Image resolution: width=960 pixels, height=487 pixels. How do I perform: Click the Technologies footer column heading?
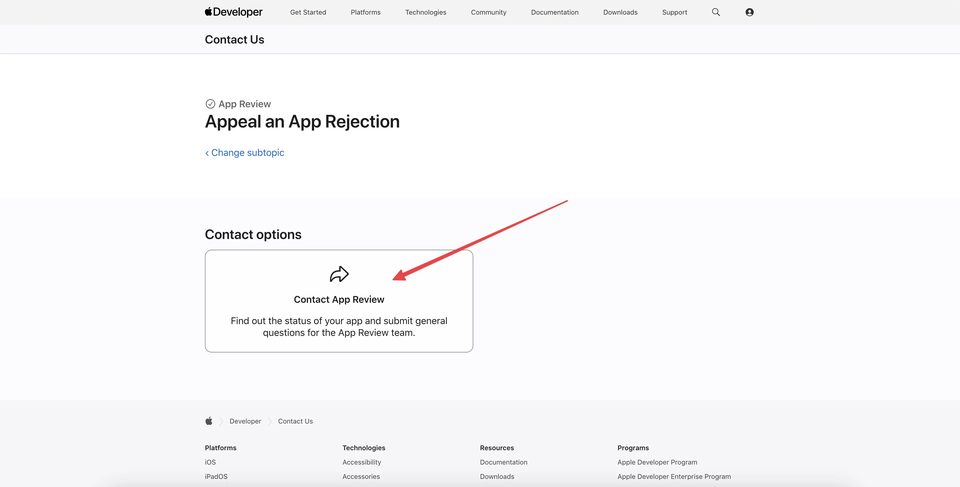point(364,448)
